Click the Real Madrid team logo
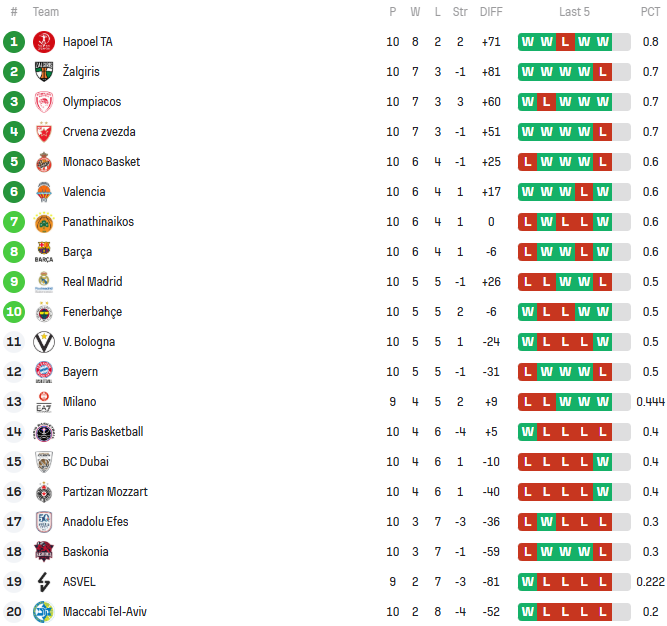667x626 pixels. pyautogui.click(x=43, y=282)
